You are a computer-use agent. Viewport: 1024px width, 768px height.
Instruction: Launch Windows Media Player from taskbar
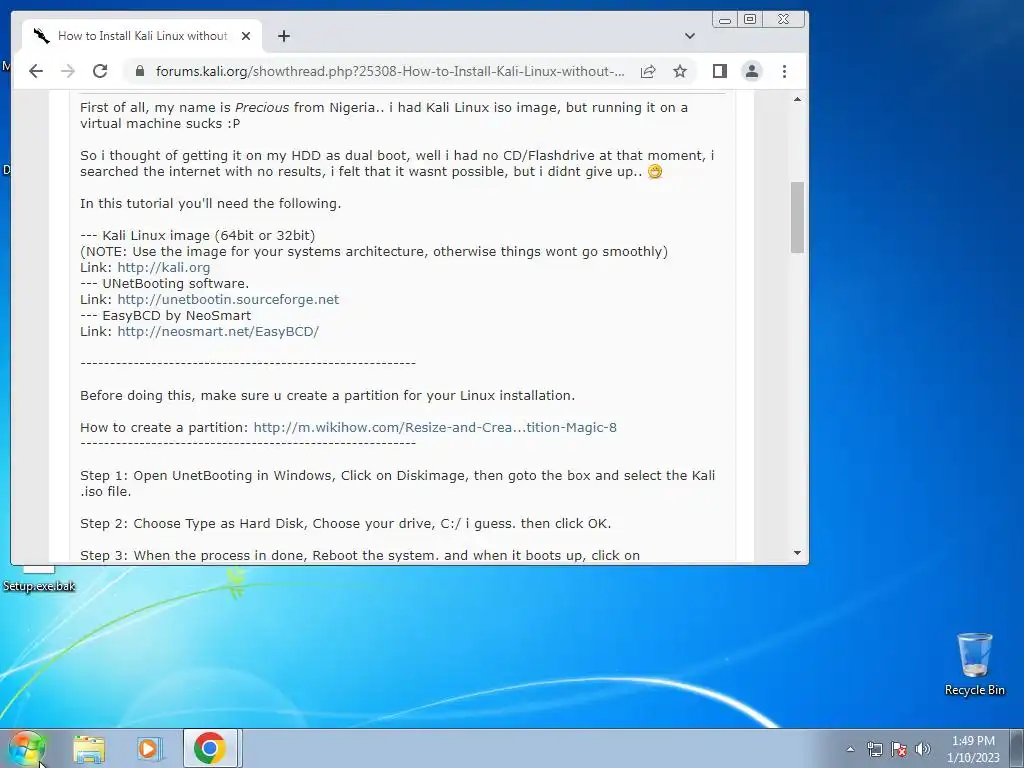point(150,748)
